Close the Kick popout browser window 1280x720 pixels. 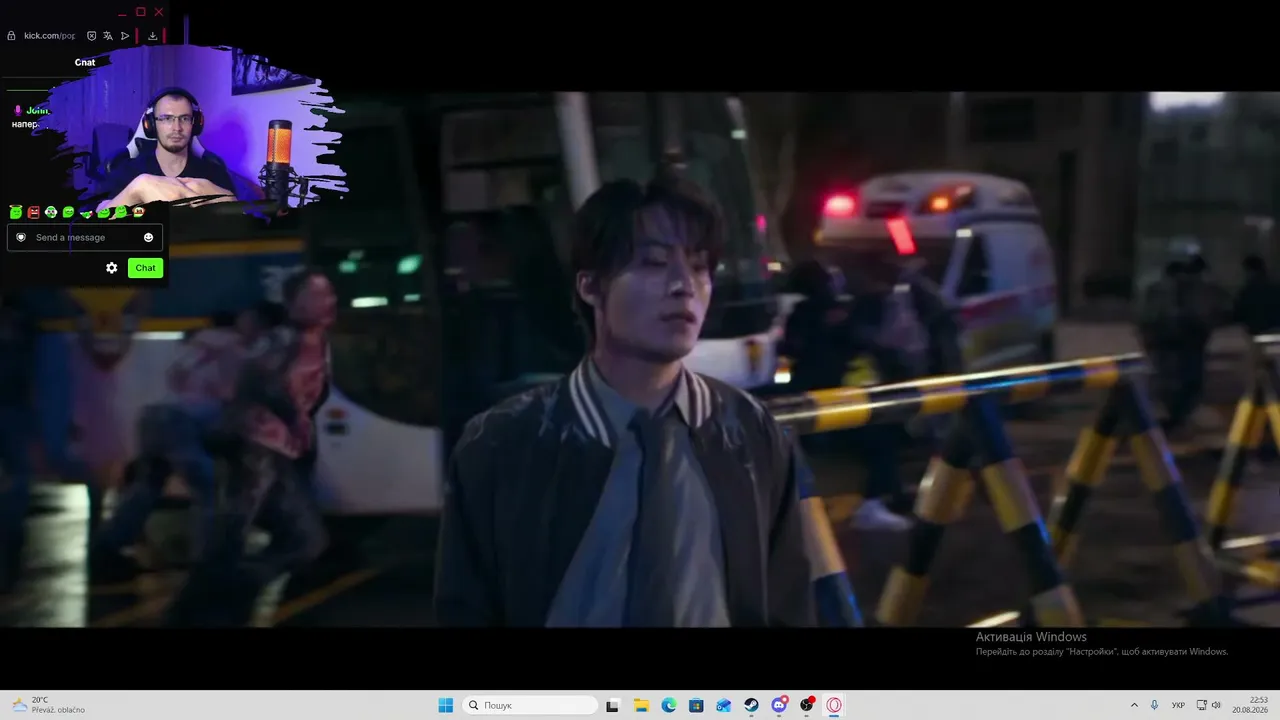tap(159, 12)
